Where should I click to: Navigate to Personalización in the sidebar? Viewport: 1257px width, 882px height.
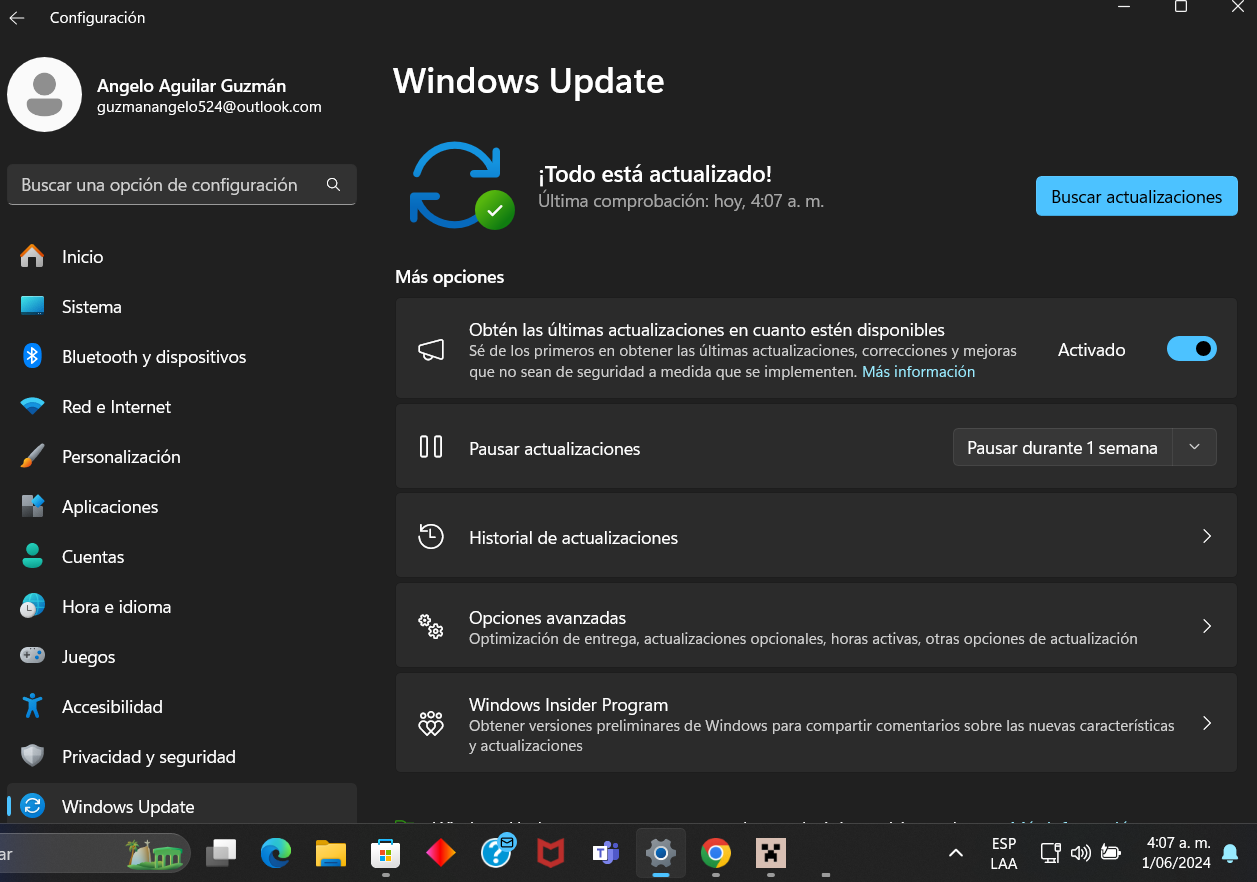click(x=121, y=457)
